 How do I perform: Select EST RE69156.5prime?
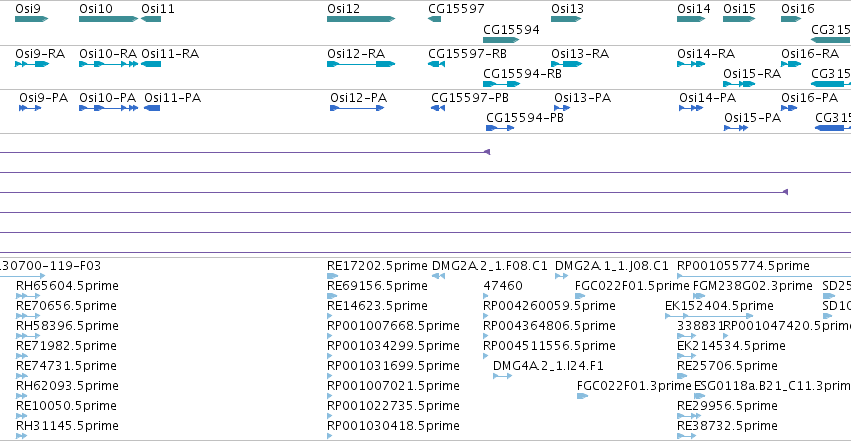[377, 285]
